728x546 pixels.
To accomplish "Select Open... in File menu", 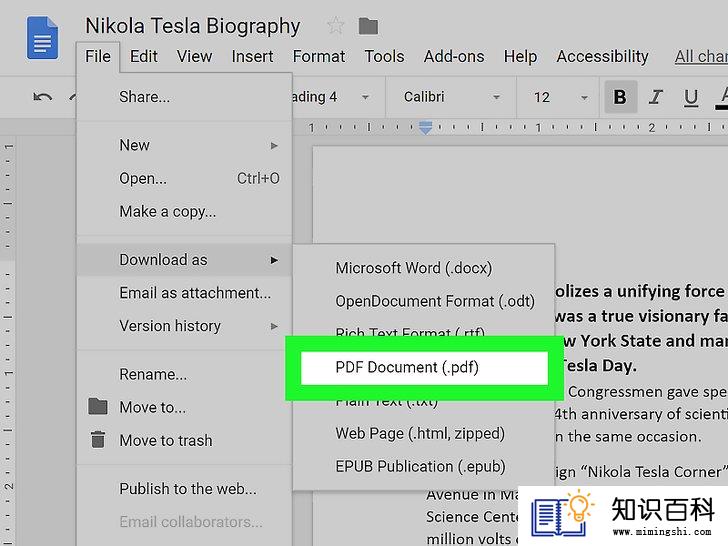I will [x=184, y=178].
